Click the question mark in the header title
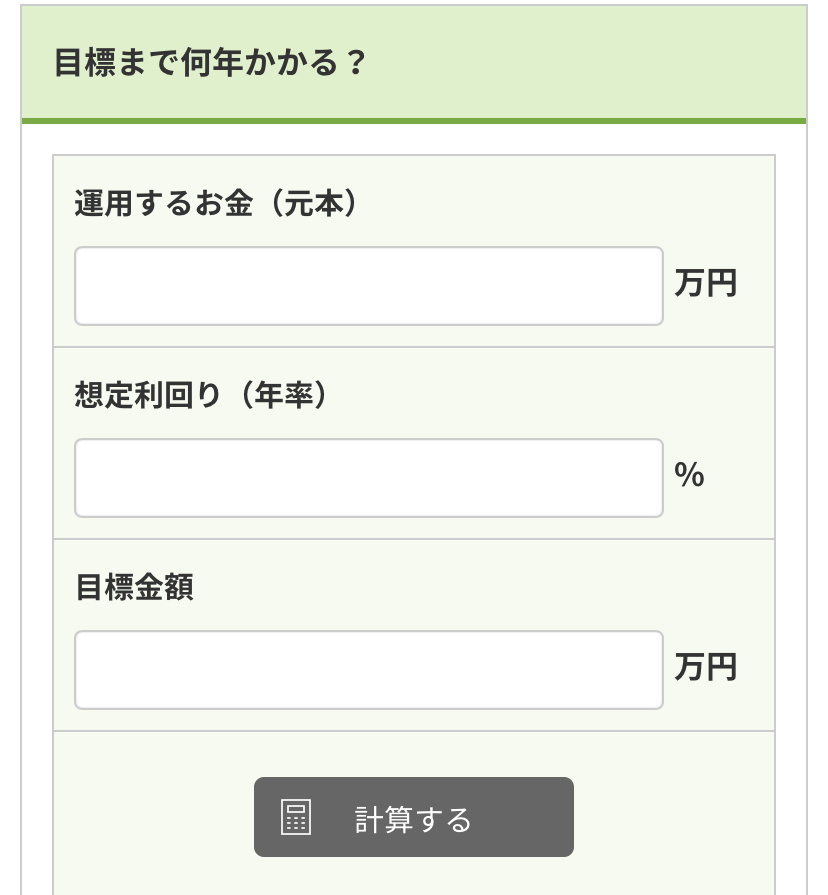The image size is (828, 895). [x=356, y=62]
